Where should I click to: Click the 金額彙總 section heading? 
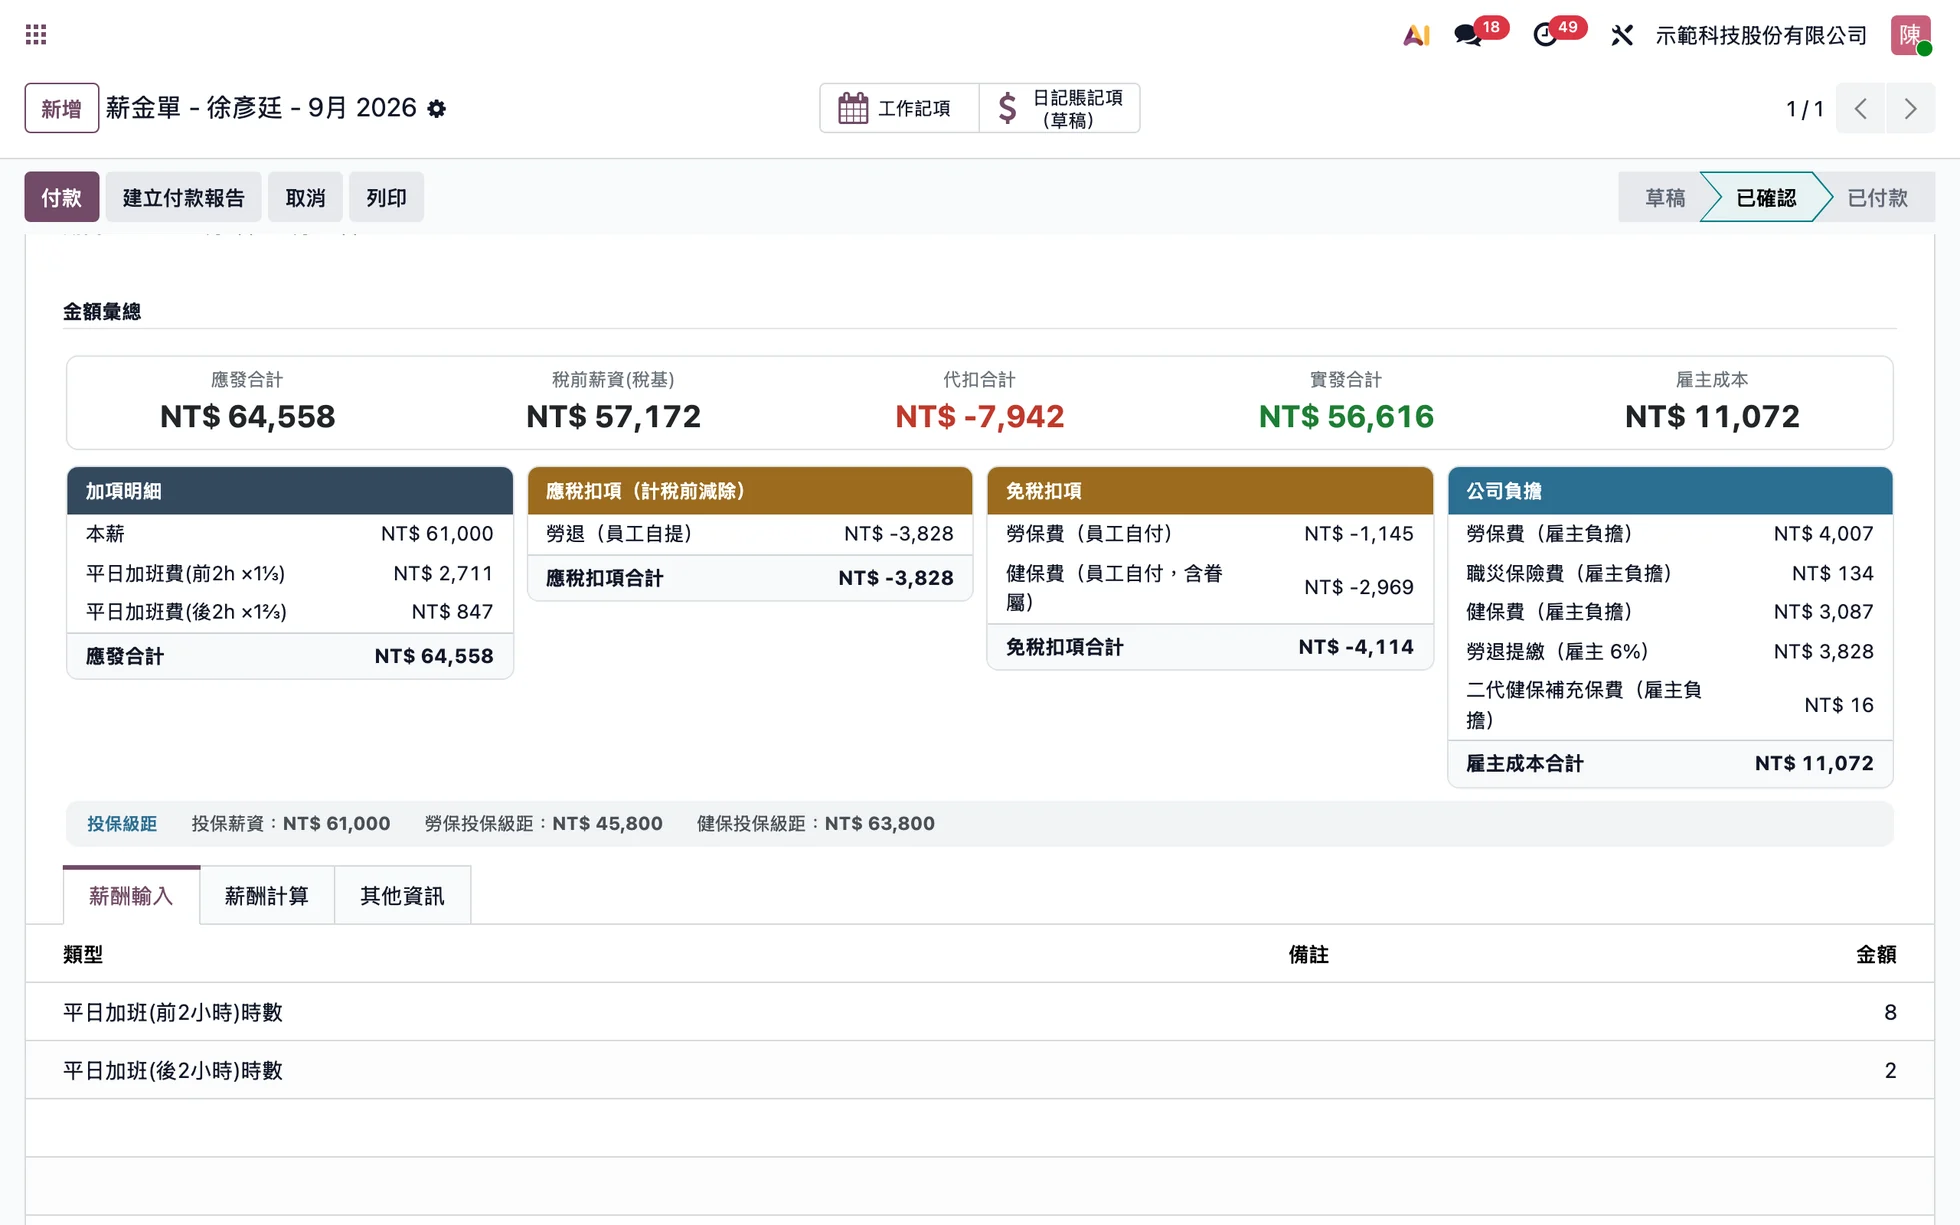coord(102,312)
